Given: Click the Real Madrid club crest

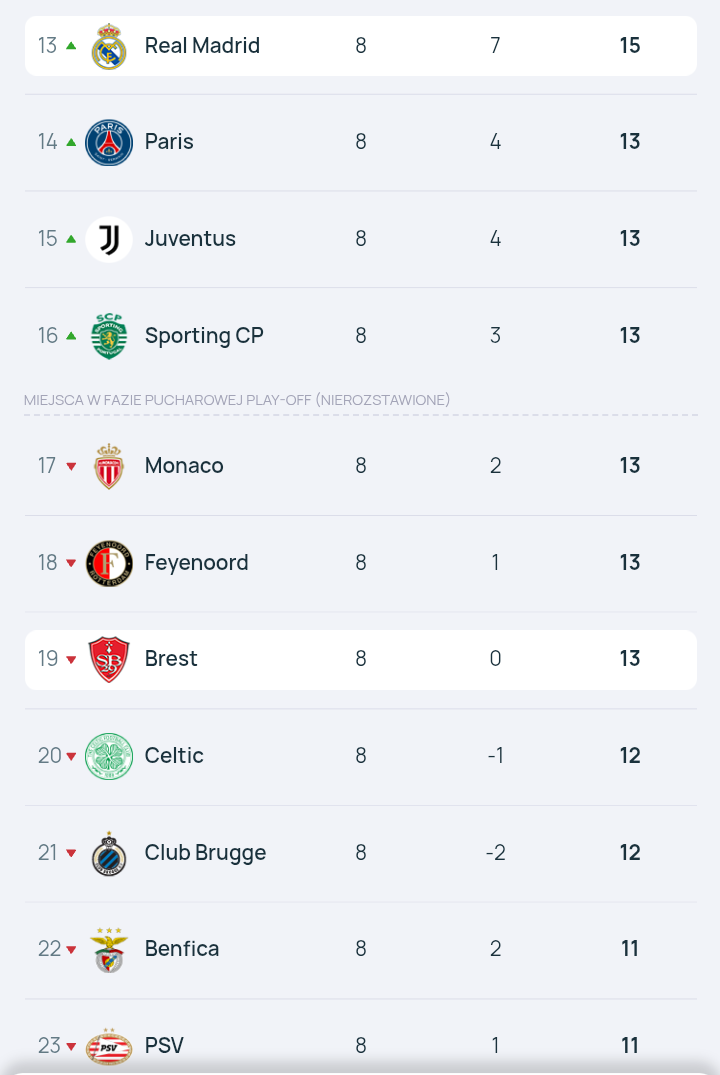Looking at the screenshot, I should (x=109, y=46).
